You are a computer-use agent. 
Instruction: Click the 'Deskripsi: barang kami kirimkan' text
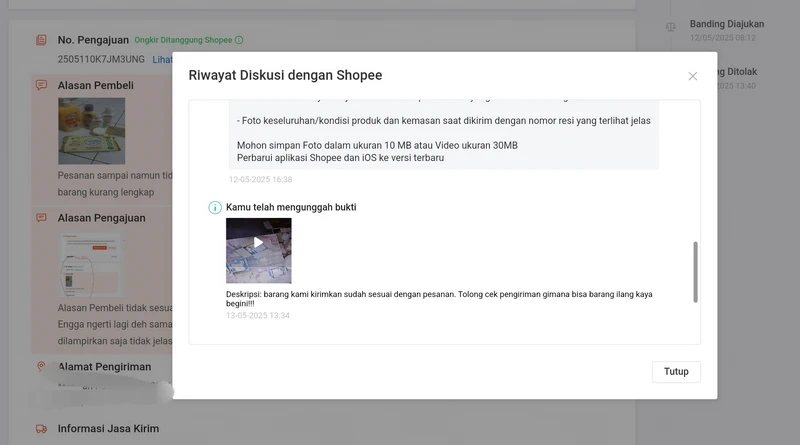click(439, 299)
